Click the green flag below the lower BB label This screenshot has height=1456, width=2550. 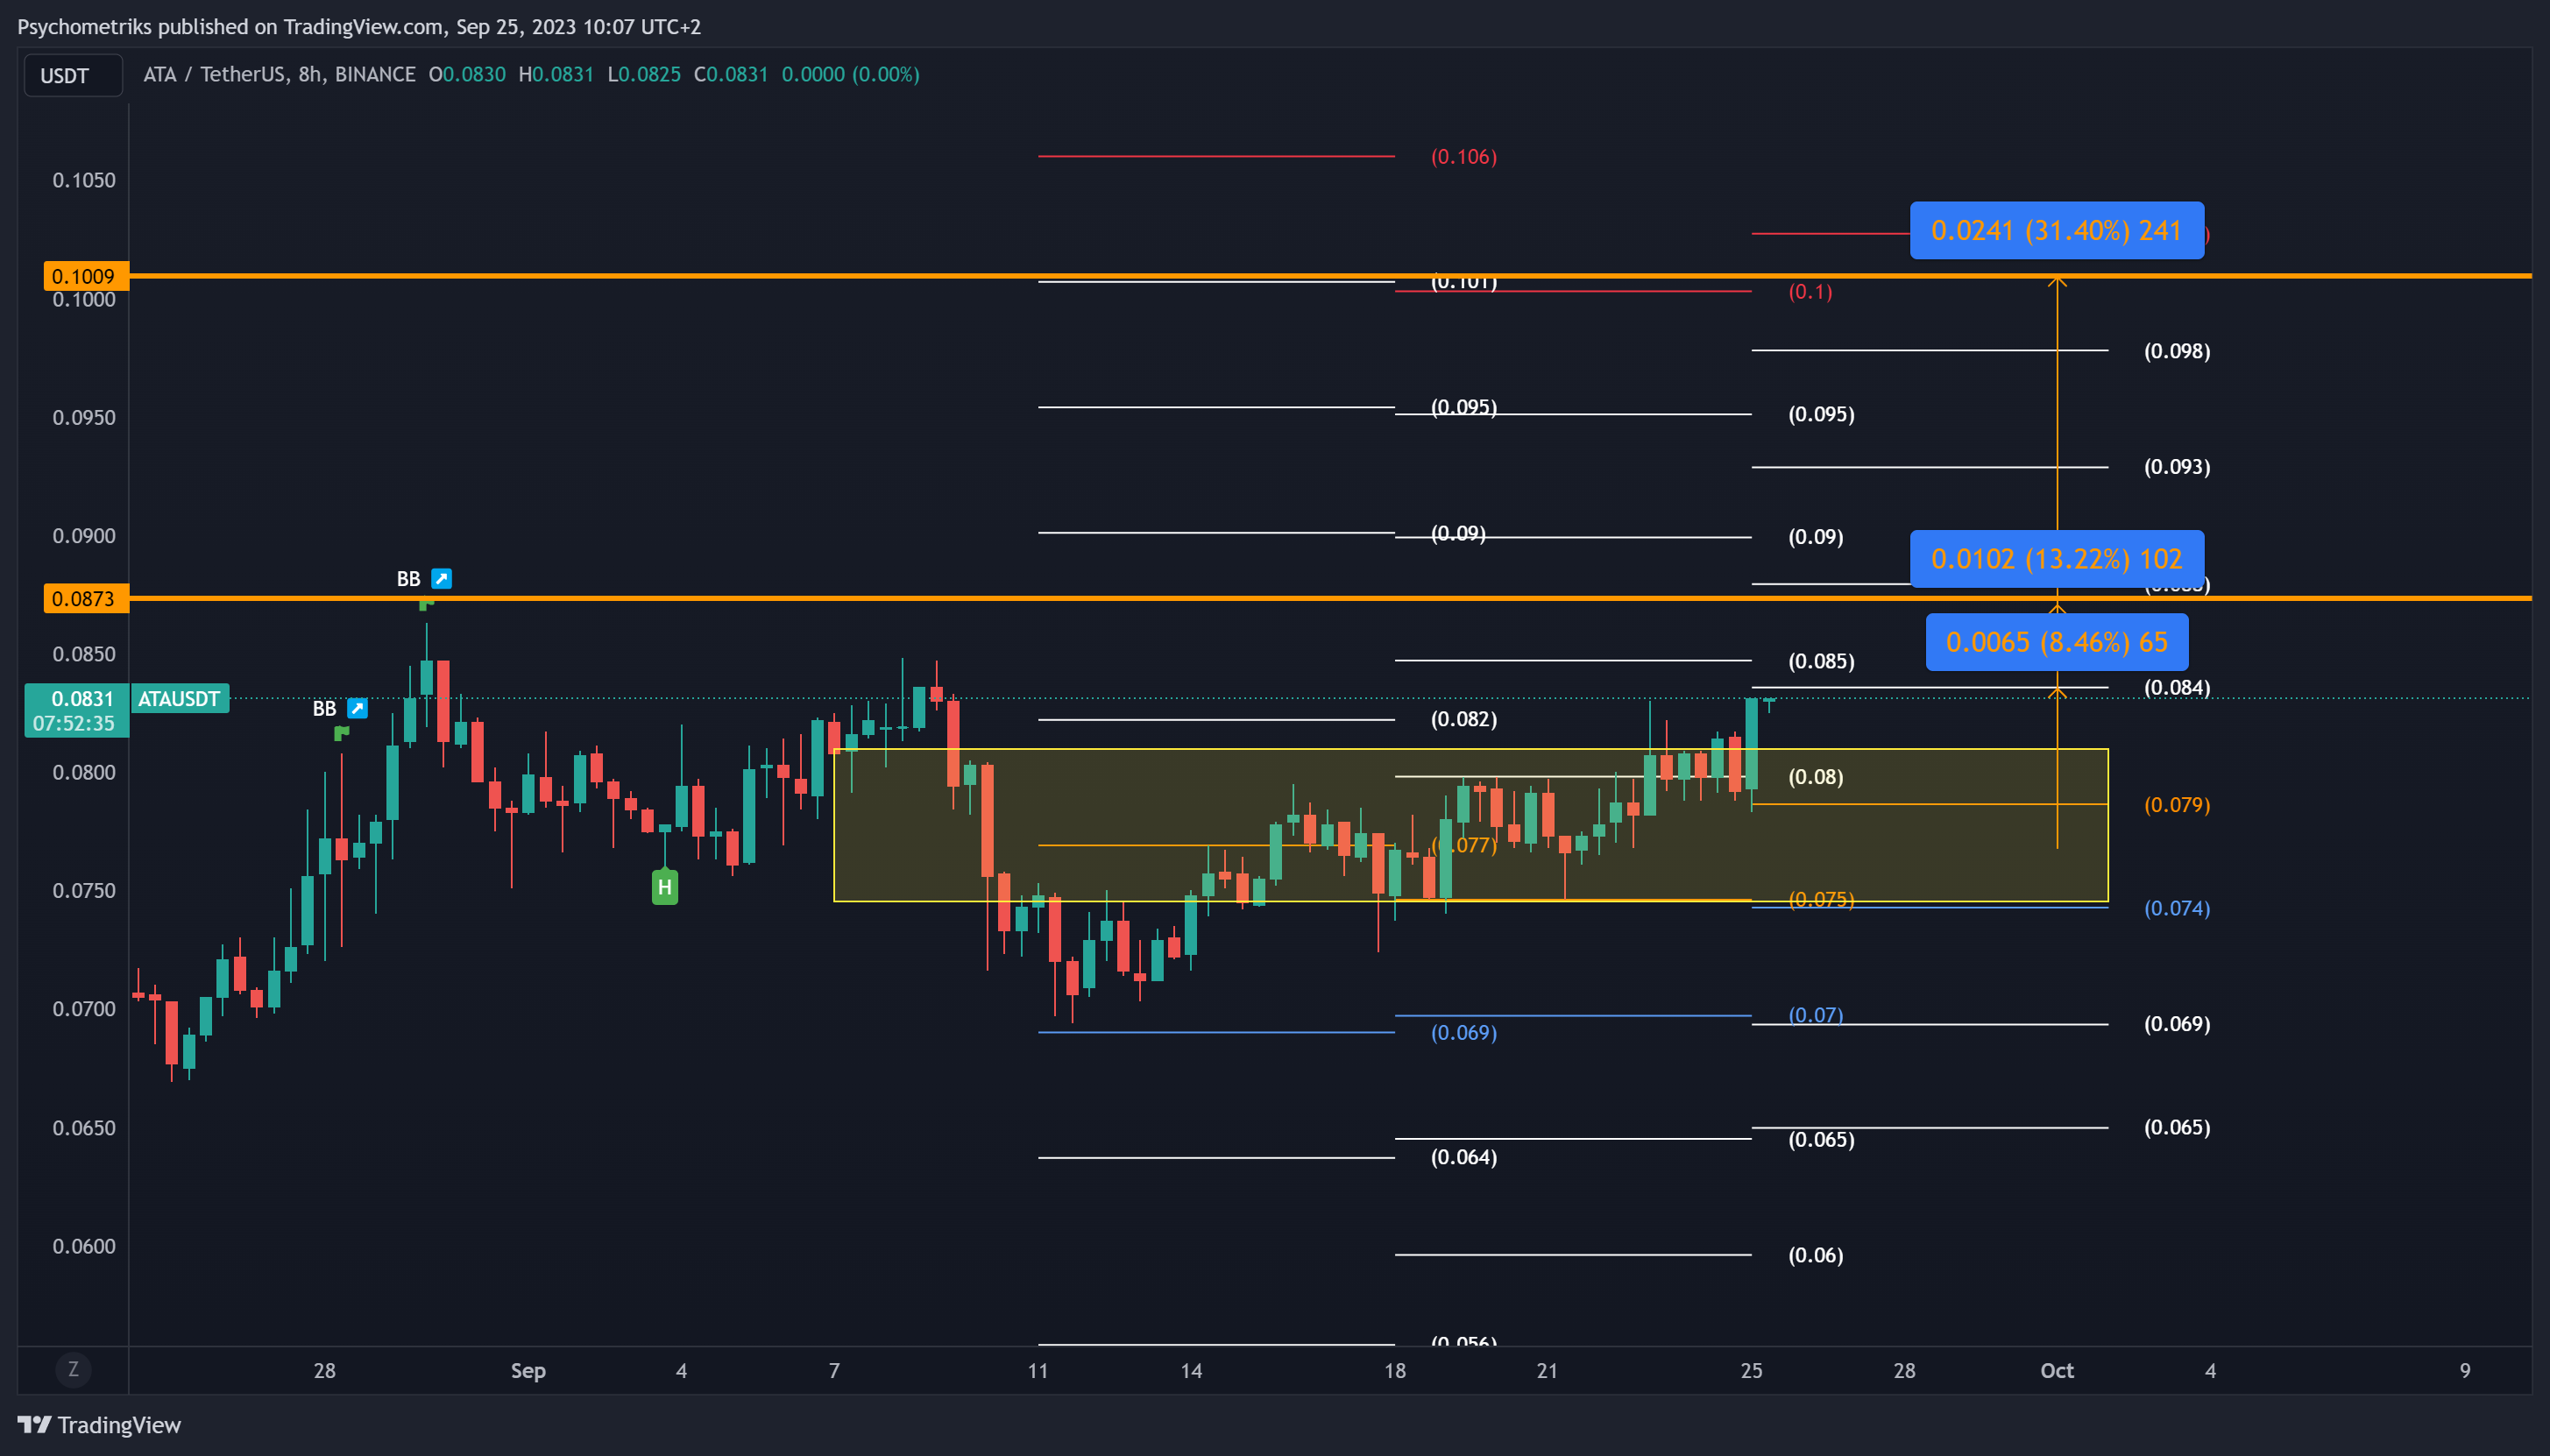click(x=341, y=734)
